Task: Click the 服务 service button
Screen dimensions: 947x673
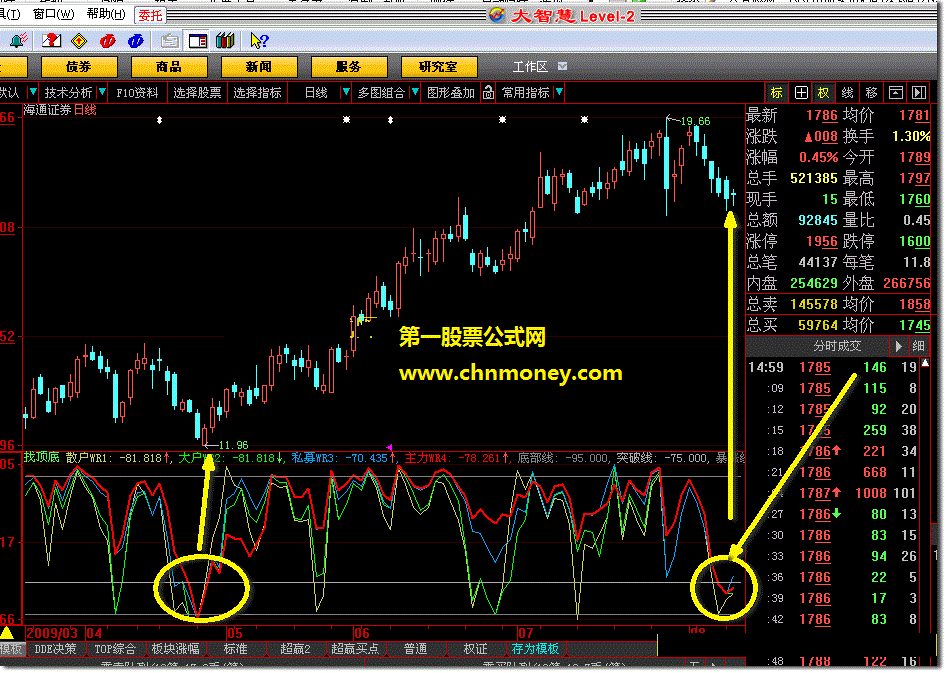Action: pyautogui.click(x=348, y=66)
